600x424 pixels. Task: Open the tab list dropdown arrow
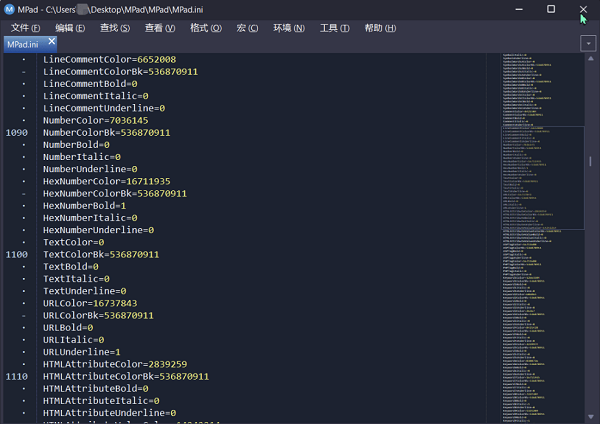[x=588, y=44]
